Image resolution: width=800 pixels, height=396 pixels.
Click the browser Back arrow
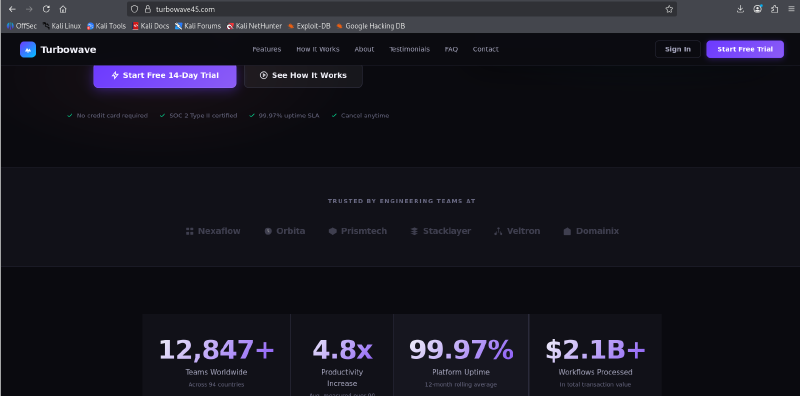[x=12, y=9]
